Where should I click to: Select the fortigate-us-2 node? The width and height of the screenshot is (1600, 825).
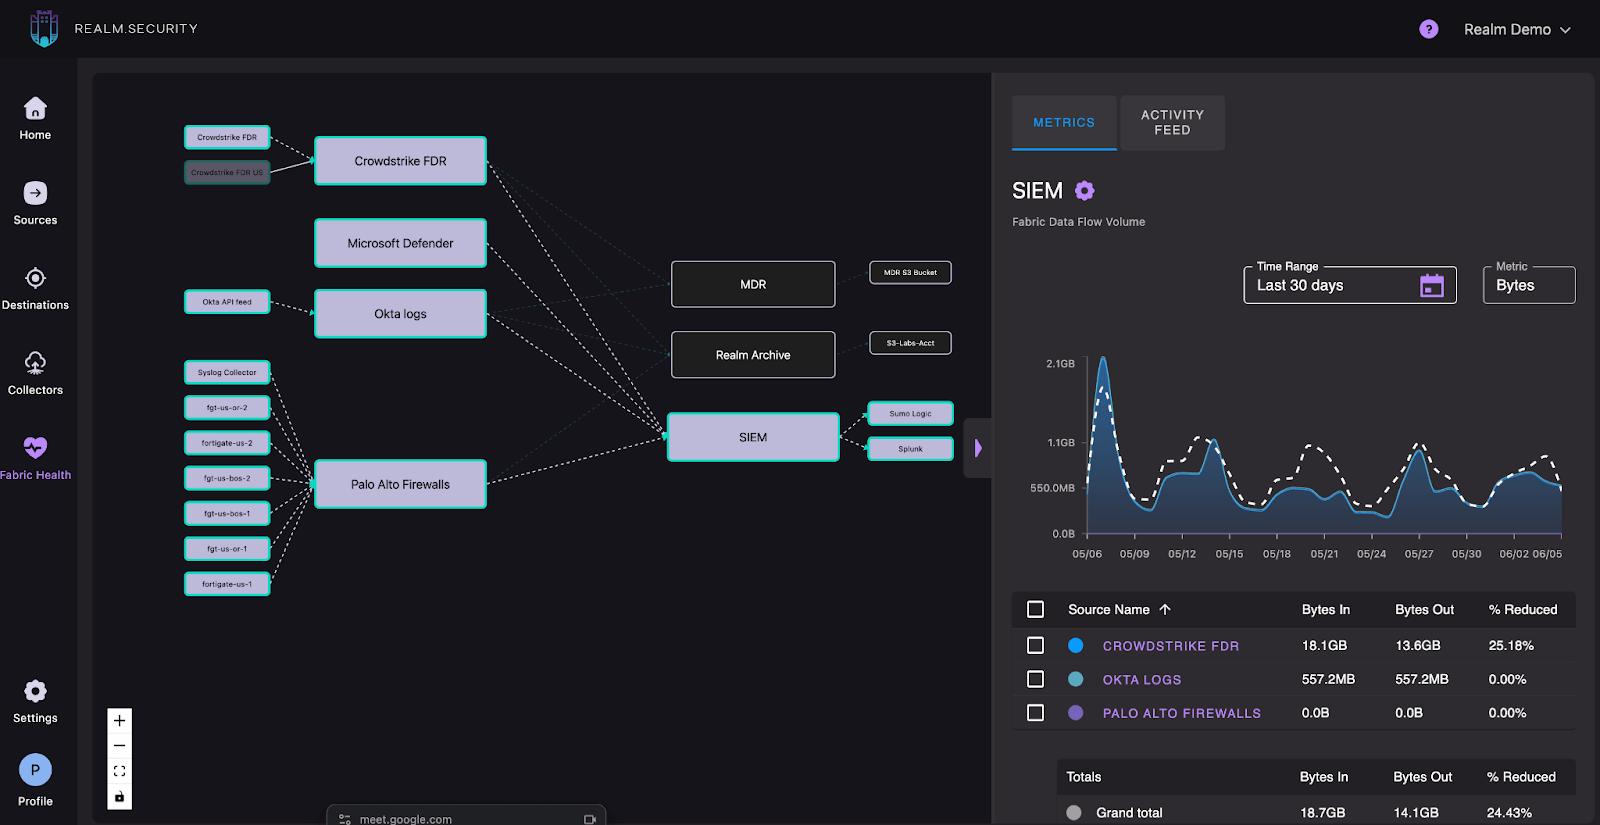(x=227, y=443)
